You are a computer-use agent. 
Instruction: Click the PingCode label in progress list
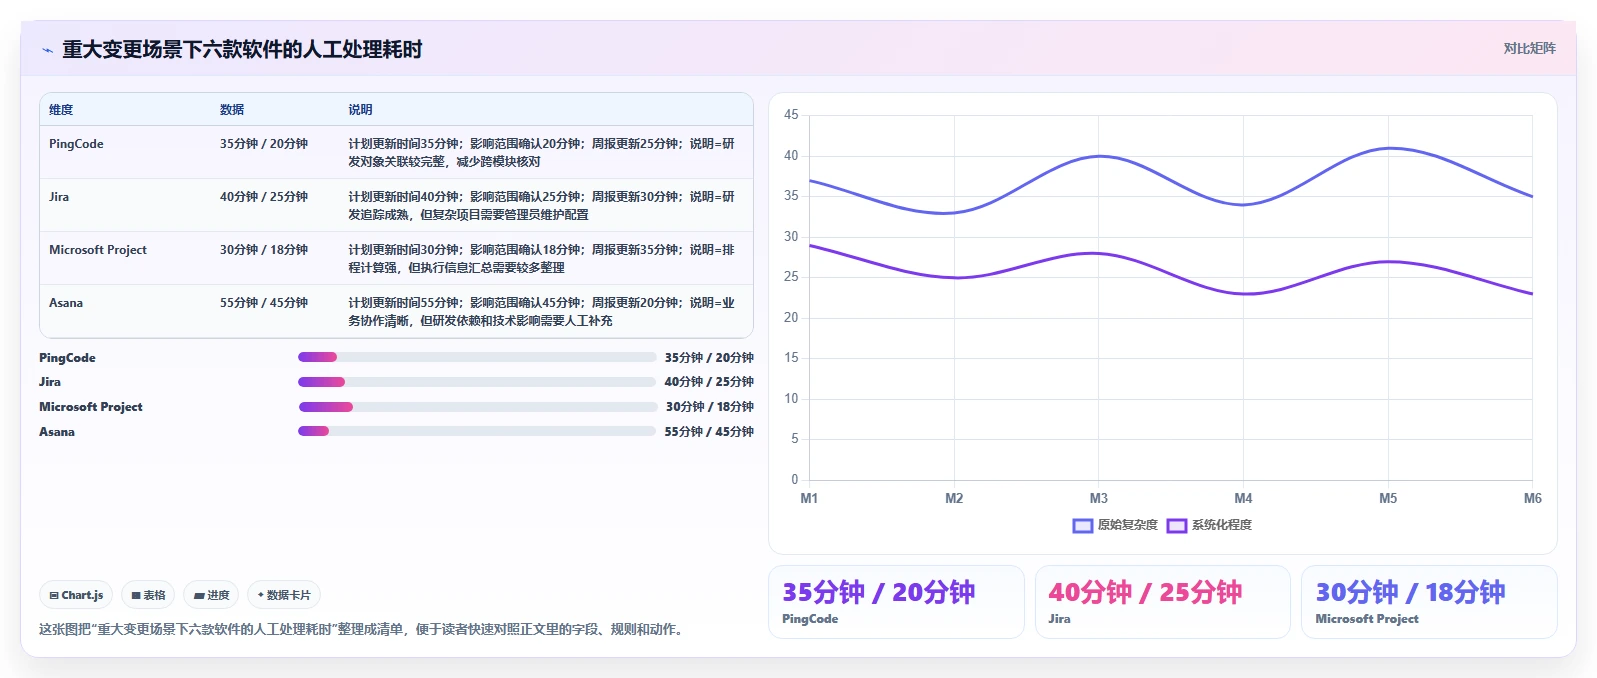67,358
